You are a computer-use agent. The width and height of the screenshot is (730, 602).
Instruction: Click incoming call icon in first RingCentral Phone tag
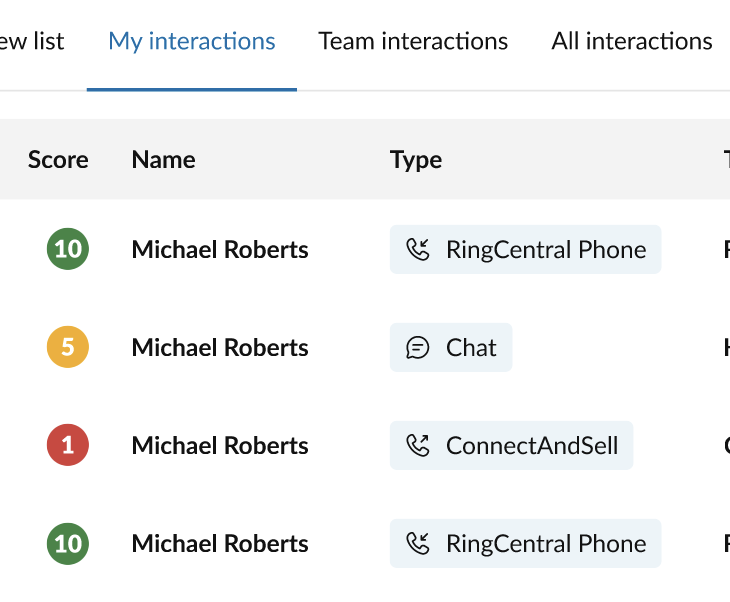click(x=418, y=249)
